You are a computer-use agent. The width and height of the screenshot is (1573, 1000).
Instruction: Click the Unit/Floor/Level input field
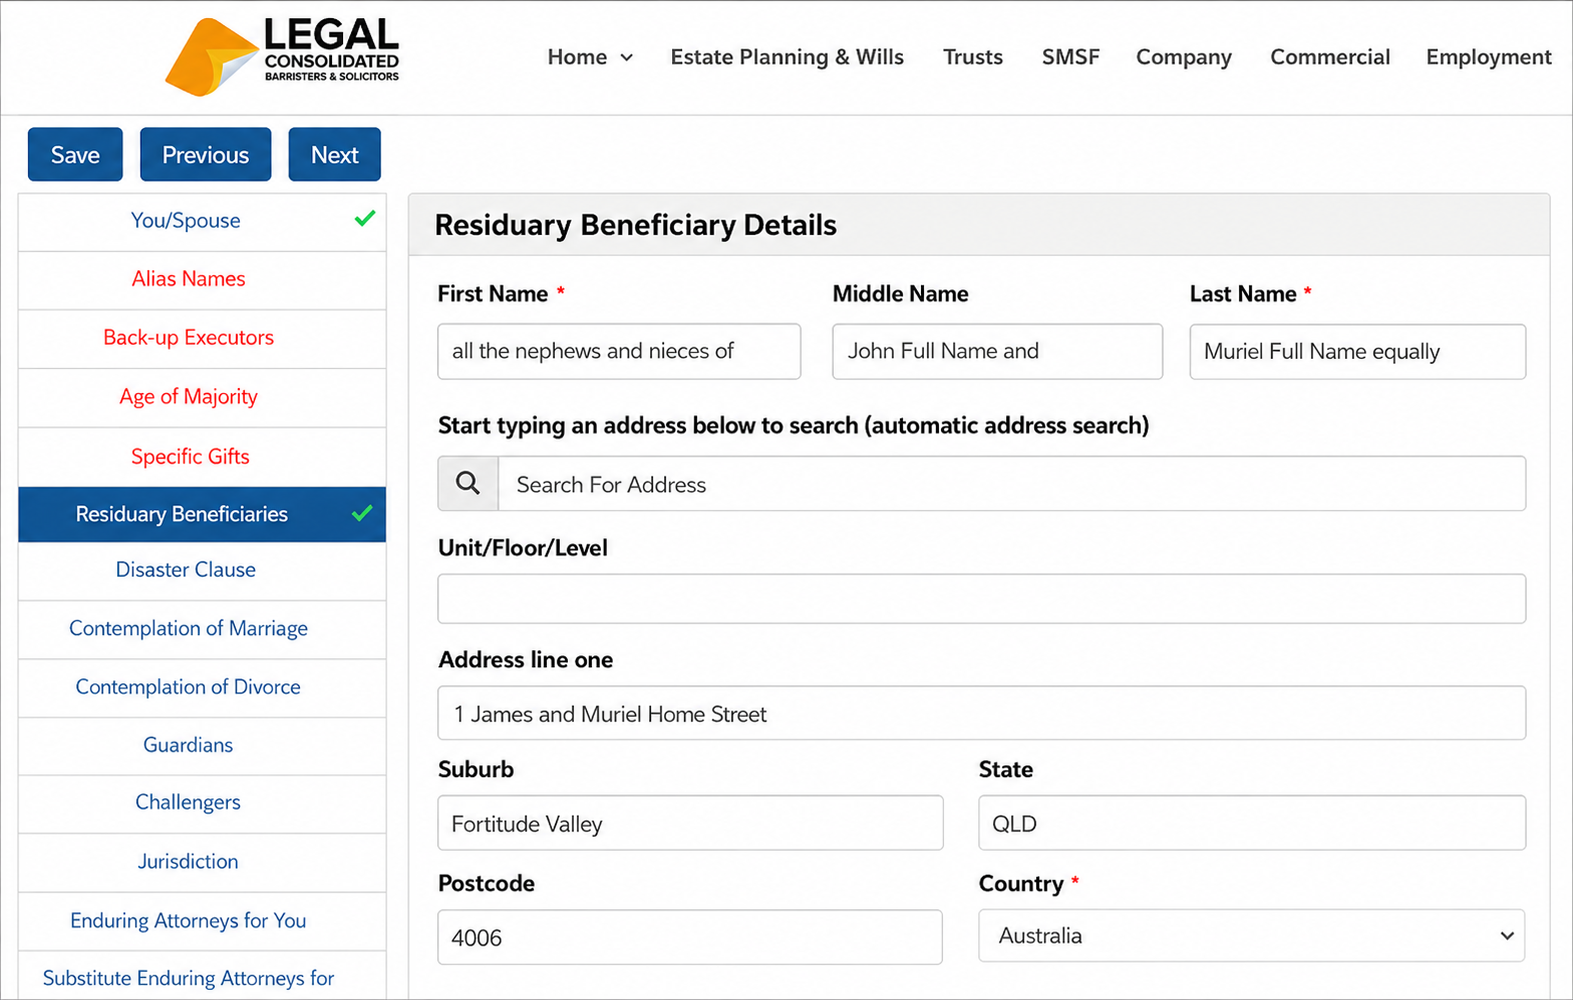coord(982,599)
